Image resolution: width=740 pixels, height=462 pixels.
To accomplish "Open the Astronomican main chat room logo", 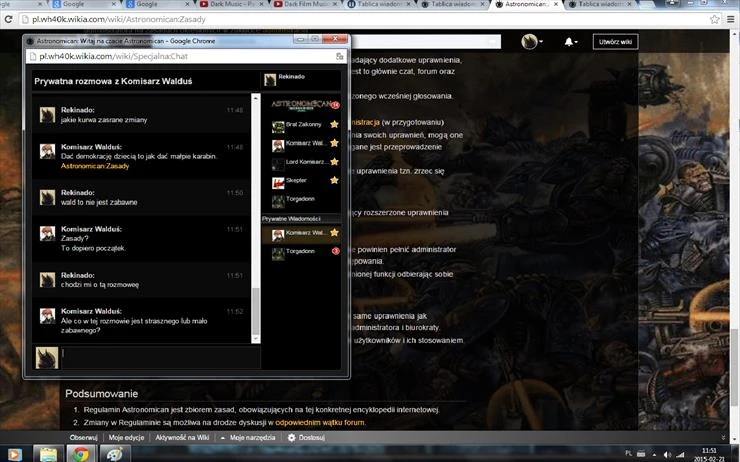I will pos(301,104).
